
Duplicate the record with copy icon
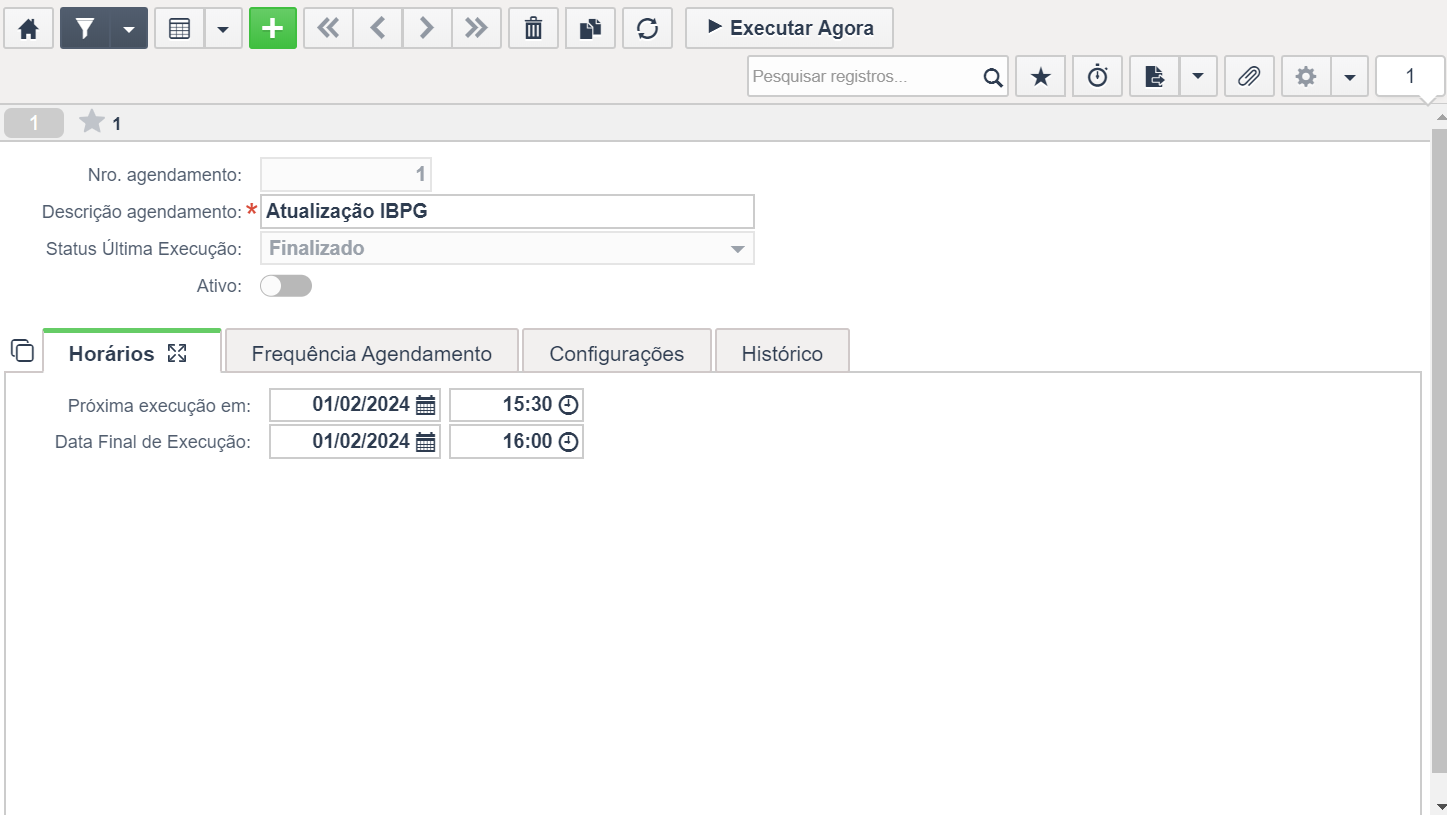tap(590, 28)
